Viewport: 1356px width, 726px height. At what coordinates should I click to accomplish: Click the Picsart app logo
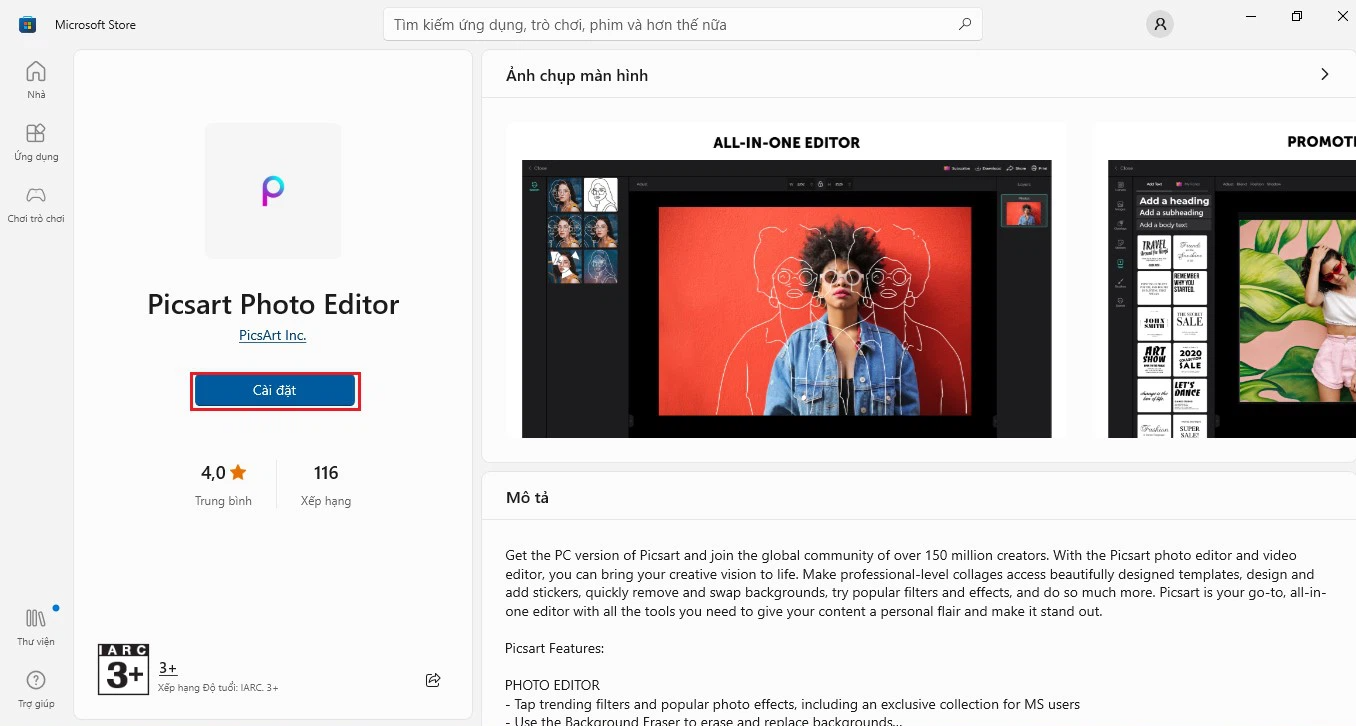pos(273,190)
